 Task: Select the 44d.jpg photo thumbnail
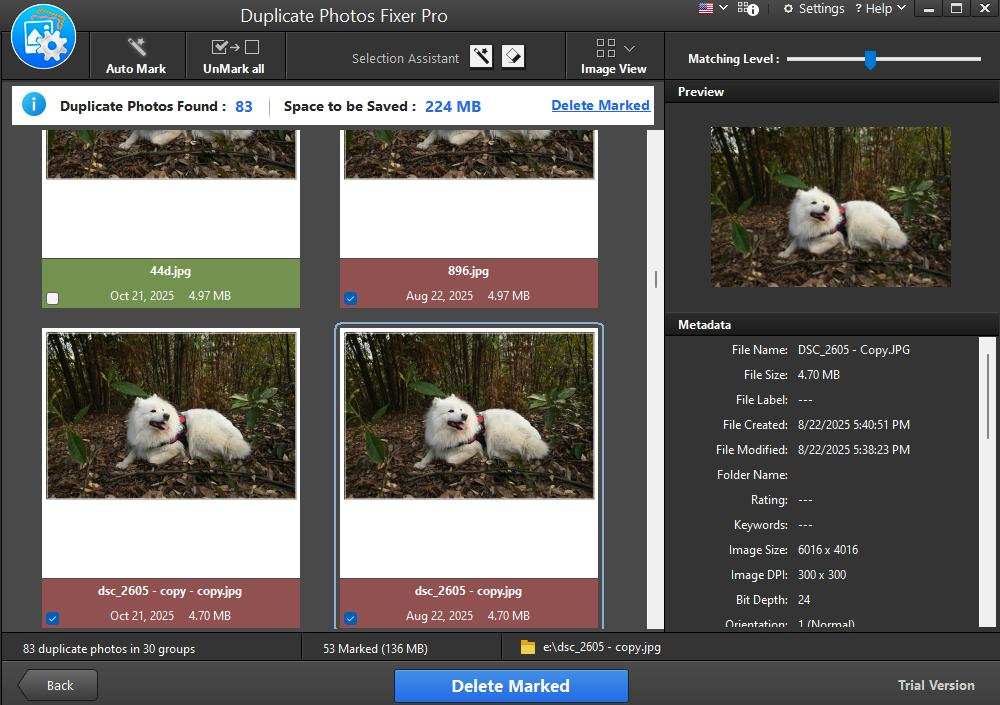click(171, 154)
